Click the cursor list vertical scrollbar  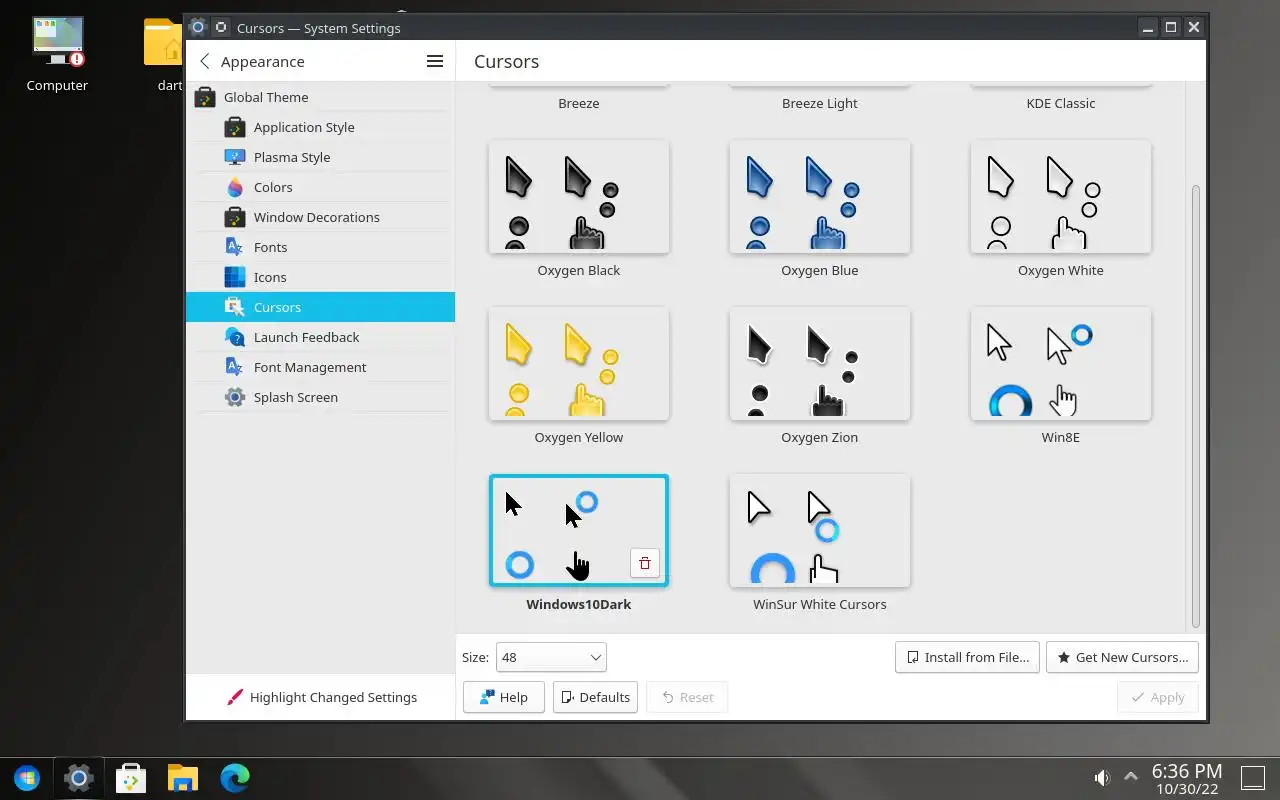point(1195,405)
